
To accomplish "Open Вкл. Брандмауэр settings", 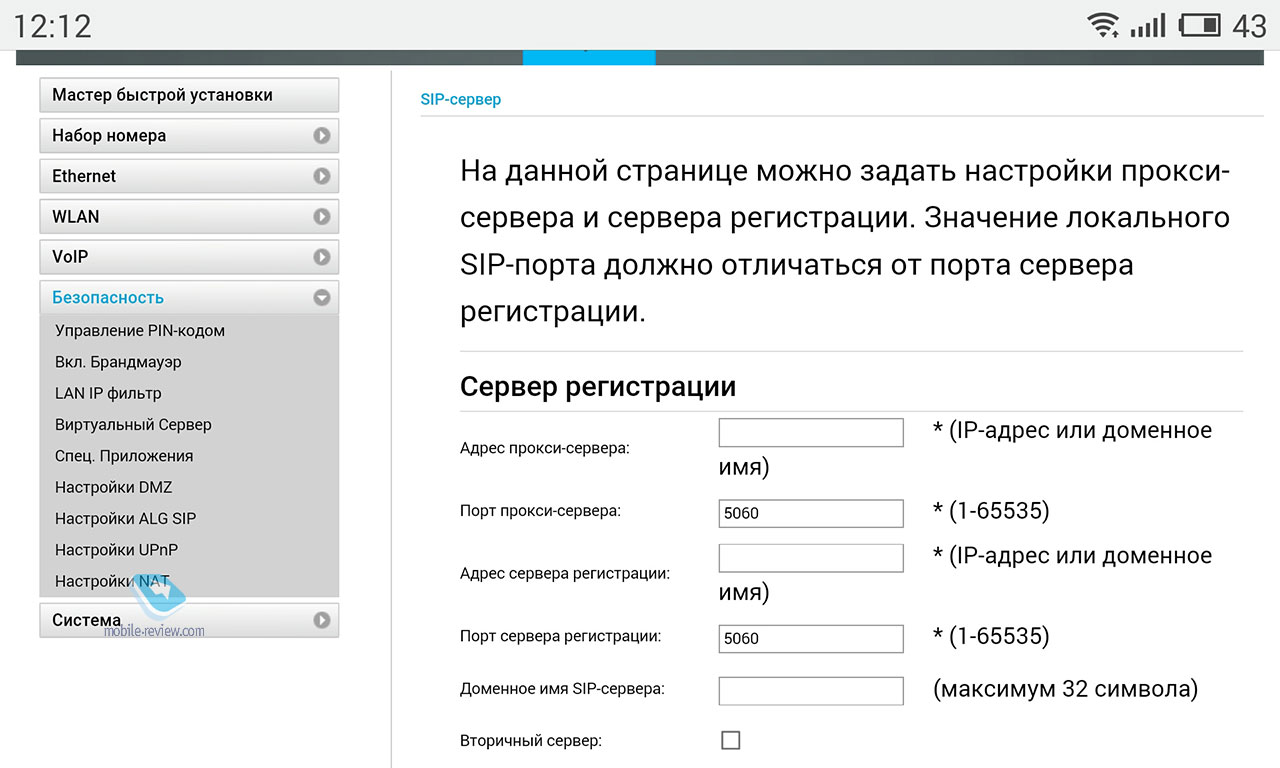I will (x=118, y=362).
